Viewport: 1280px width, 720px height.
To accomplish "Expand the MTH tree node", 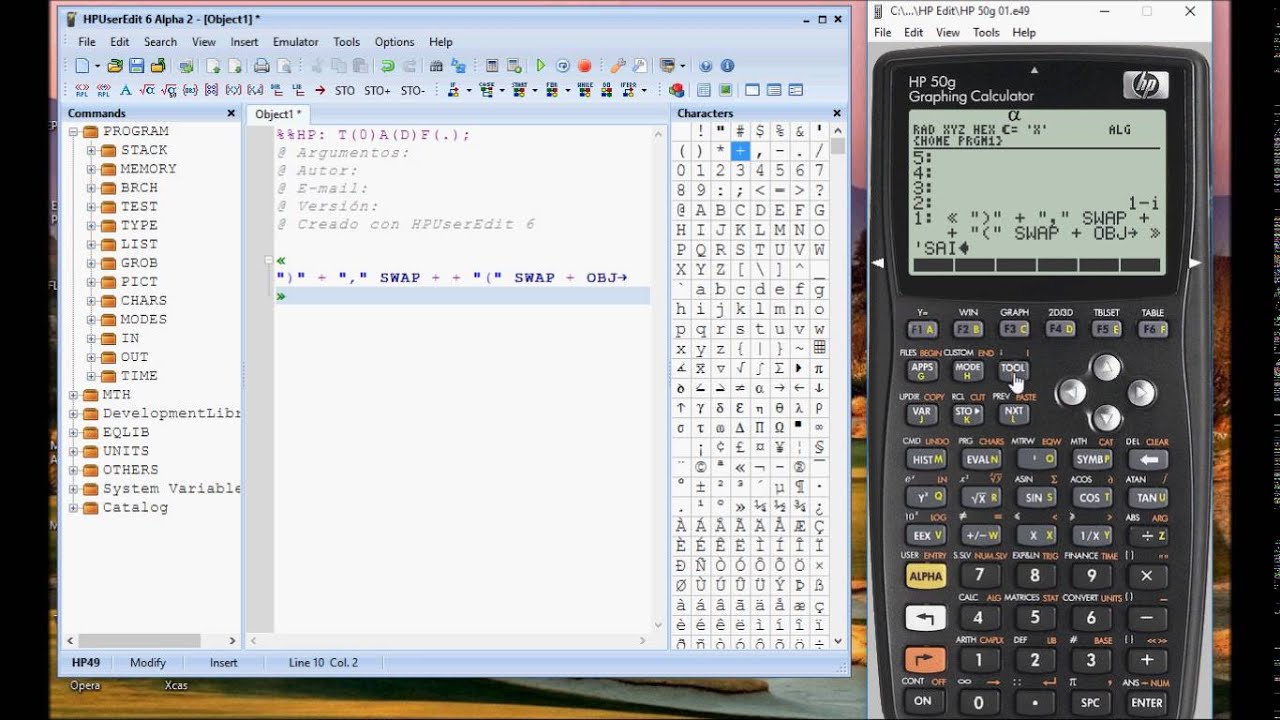I will coord(73,395).
